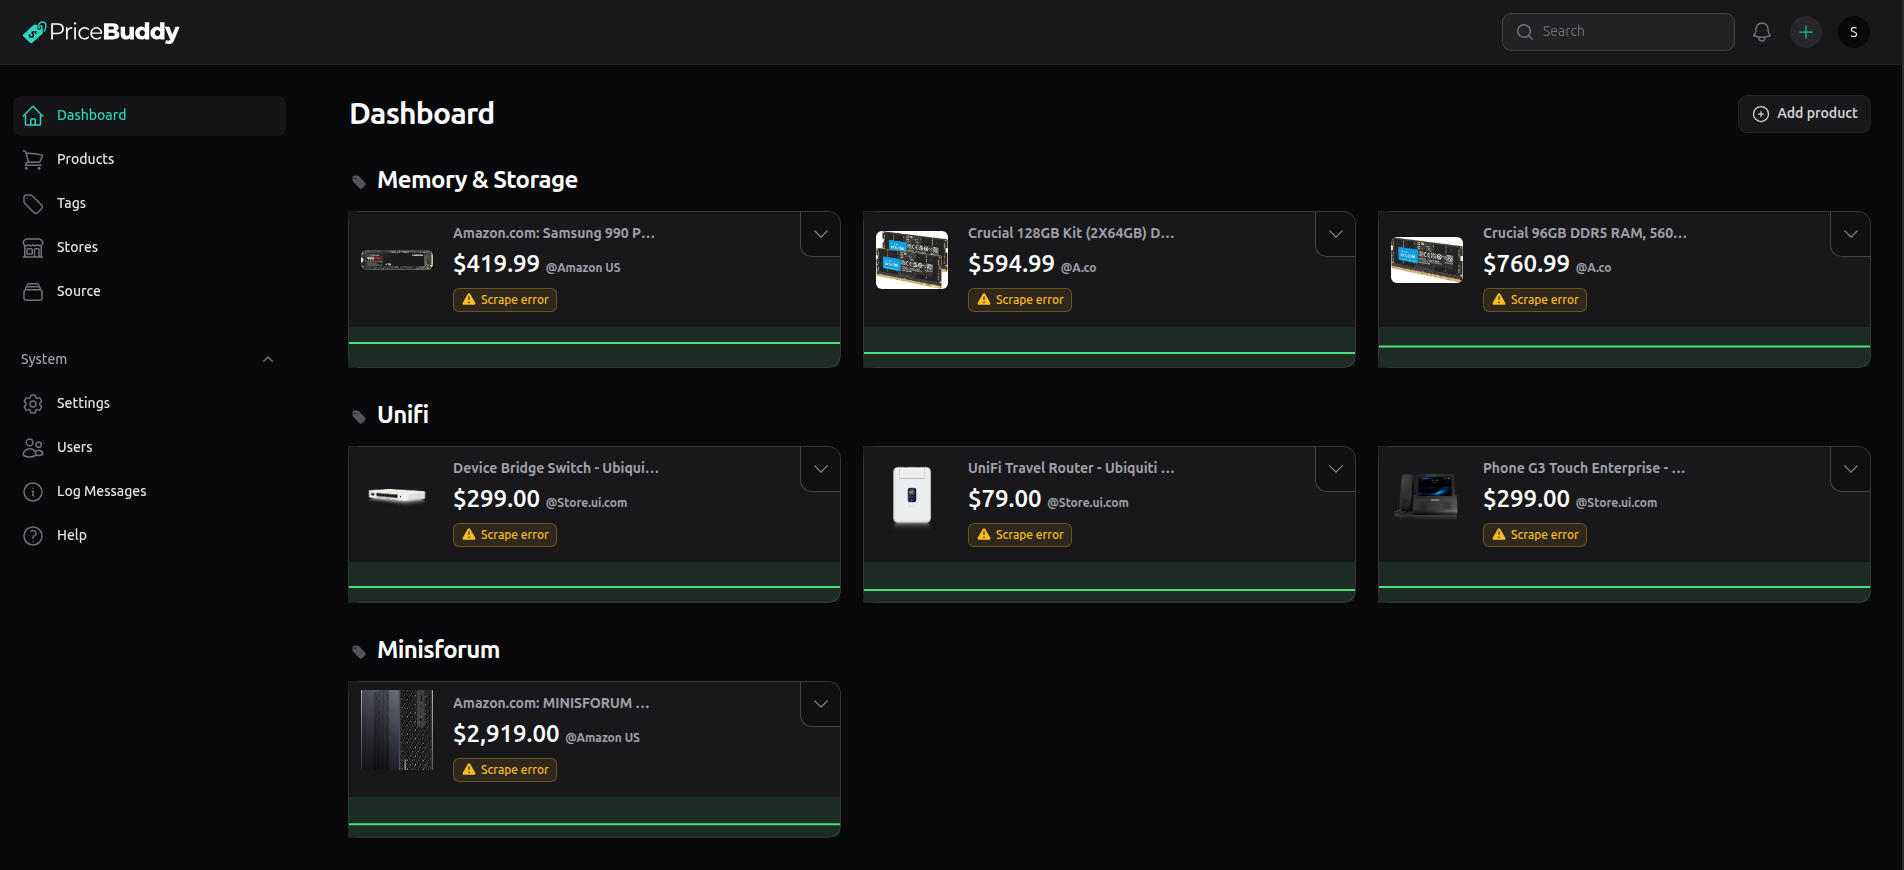Expand the Samsung 990 card dropdown
This screenshot has height=870, width=1904.
820,234
